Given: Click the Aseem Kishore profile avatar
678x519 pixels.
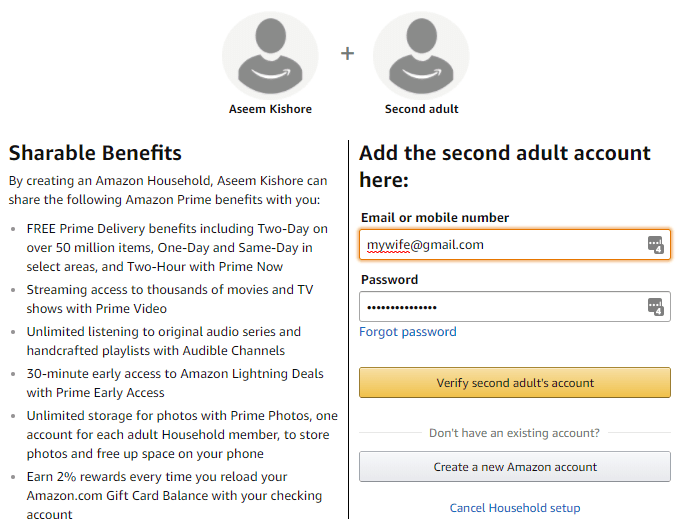Looking at the screenshot, I should (x=270, y=54).
